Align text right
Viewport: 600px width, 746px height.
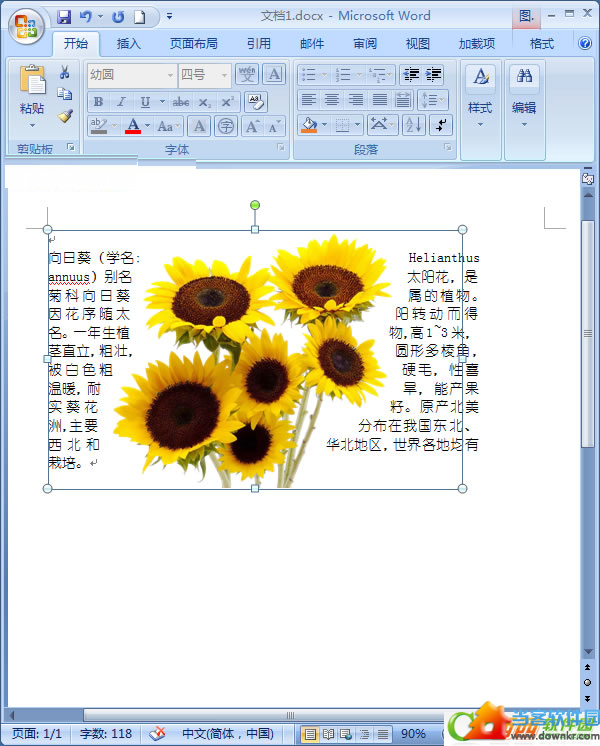pyautogui.click(x=355, y=100)
